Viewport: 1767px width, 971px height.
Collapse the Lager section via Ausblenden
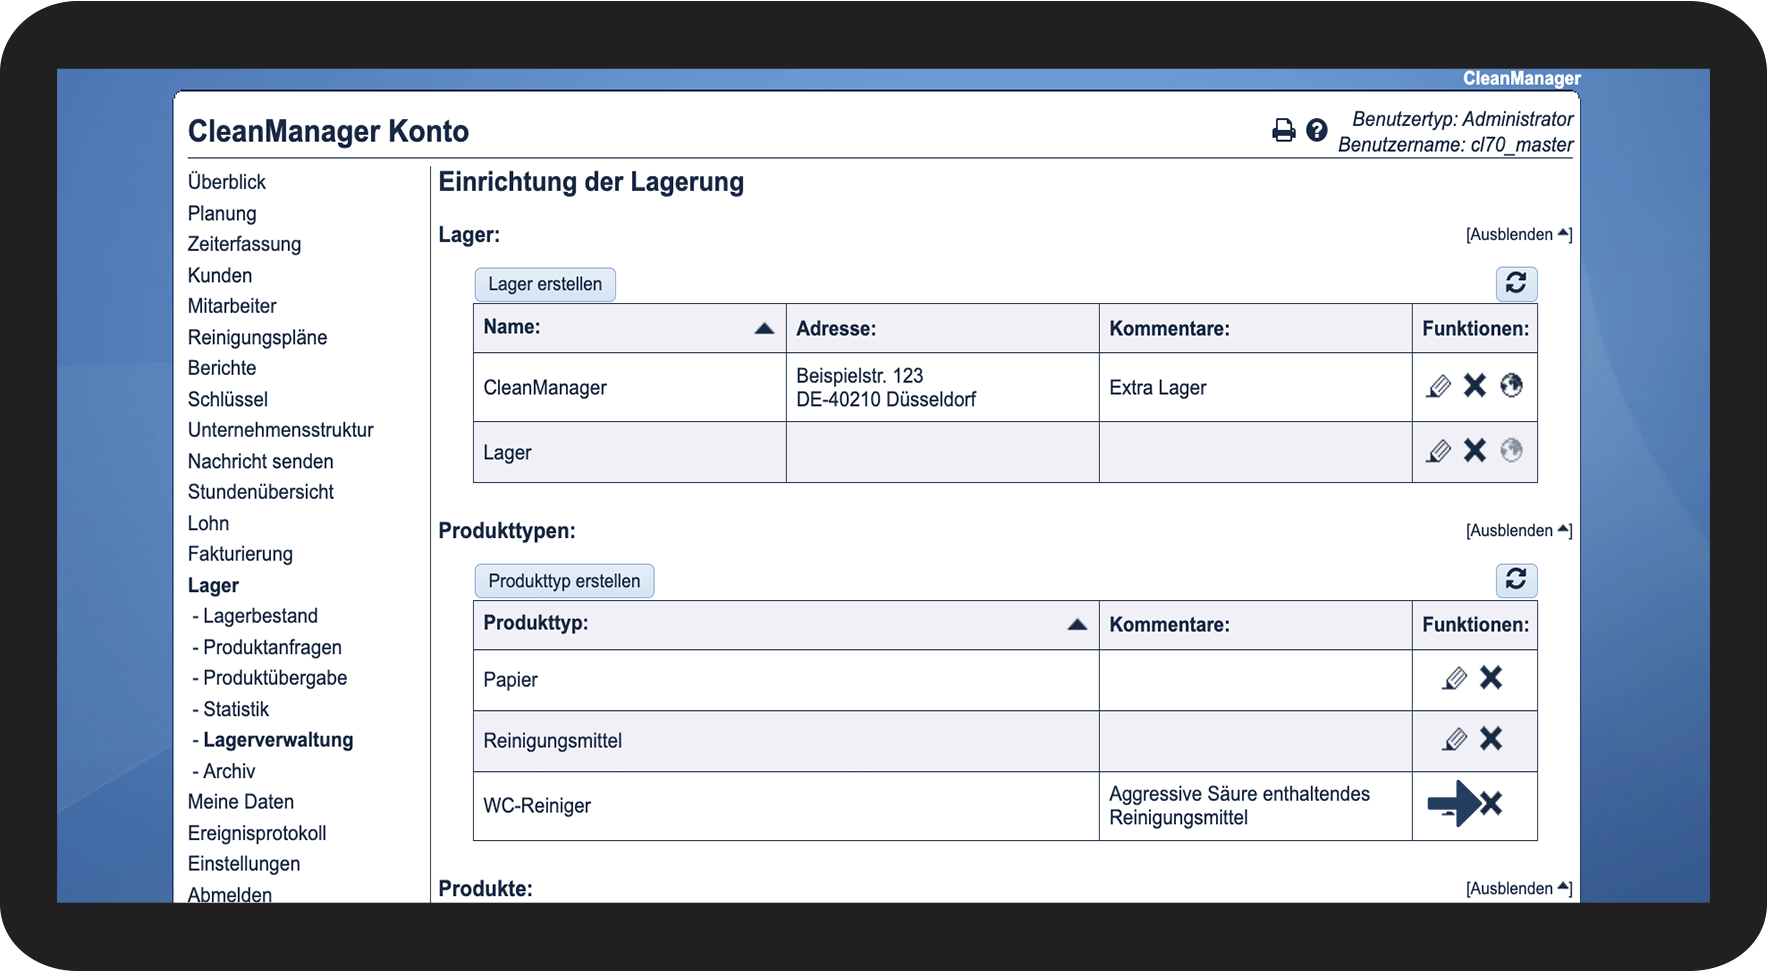pos(1518,235)
